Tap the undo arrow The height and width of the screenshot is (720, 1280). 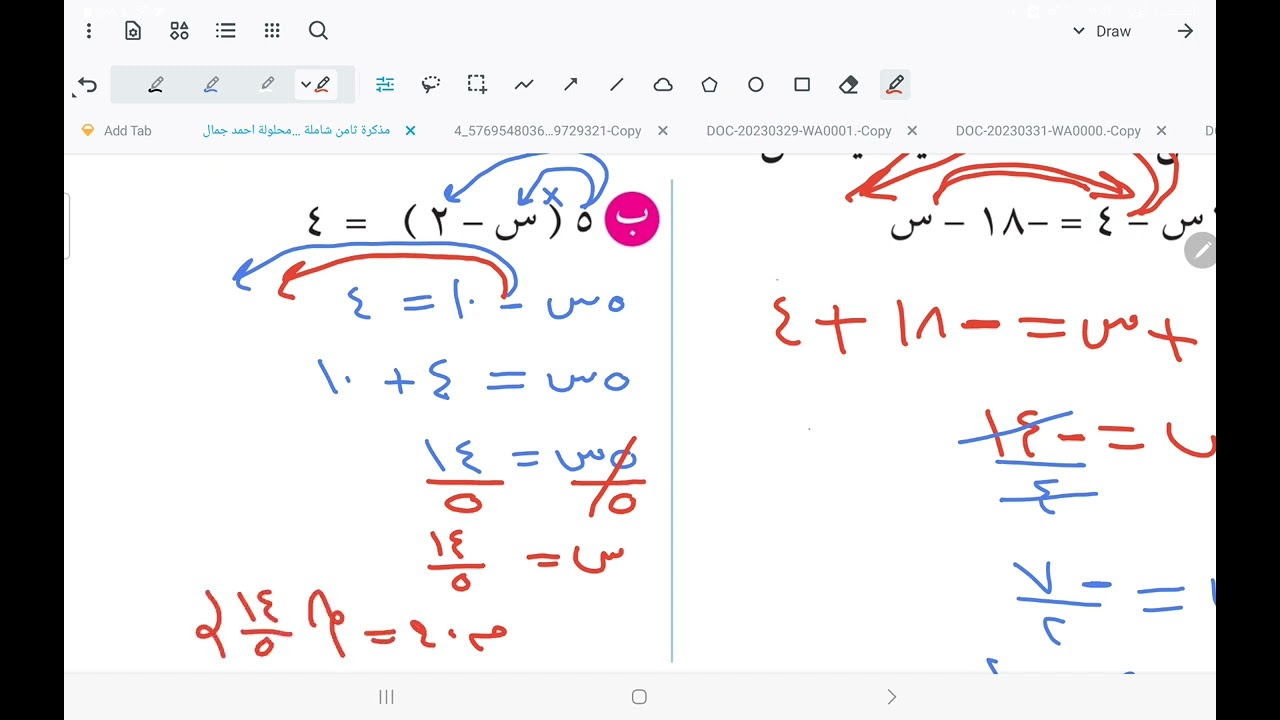tap(87, 85)
